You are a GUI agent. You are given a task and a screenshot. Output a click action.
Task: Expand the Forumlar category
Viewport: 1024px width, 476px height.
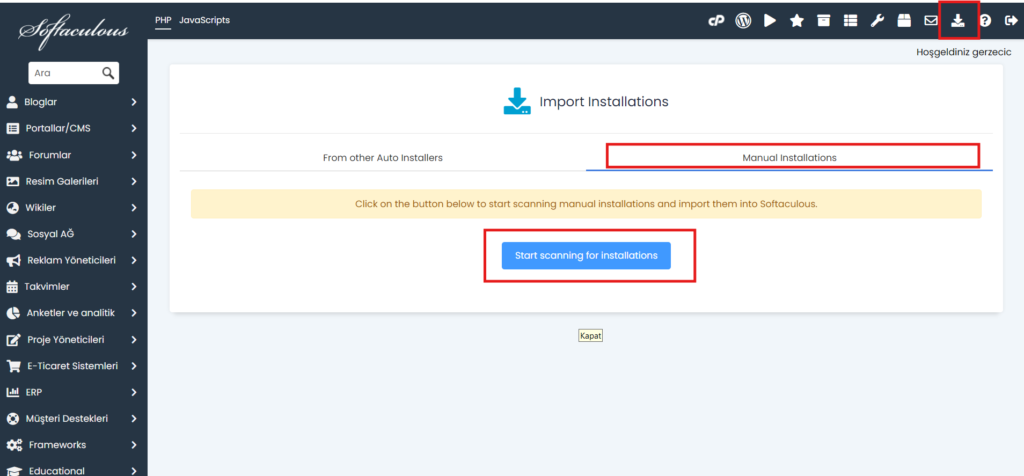[72, 155]
